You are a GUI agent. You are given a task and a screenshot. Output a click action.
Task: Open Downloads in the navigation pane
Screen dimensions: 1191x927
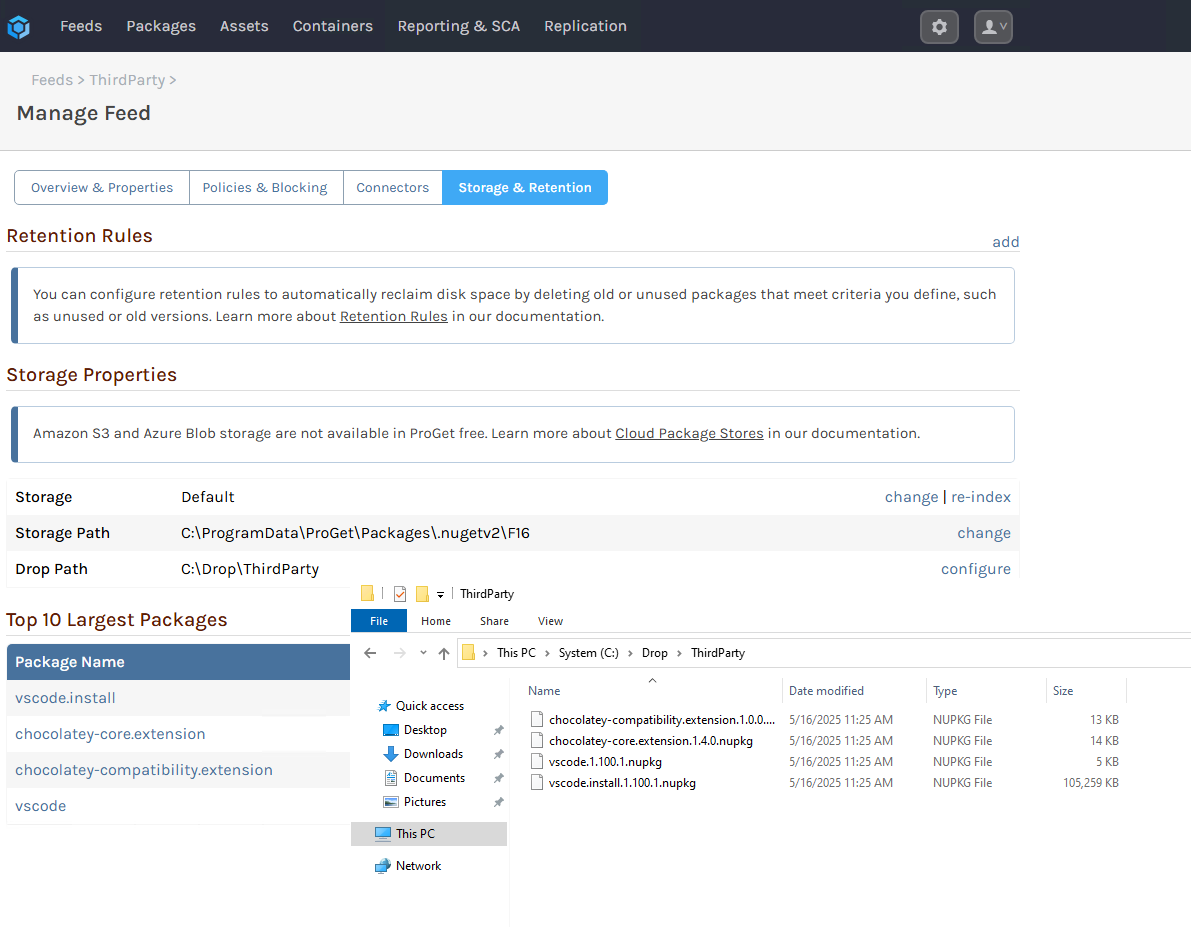click(423, 754)
